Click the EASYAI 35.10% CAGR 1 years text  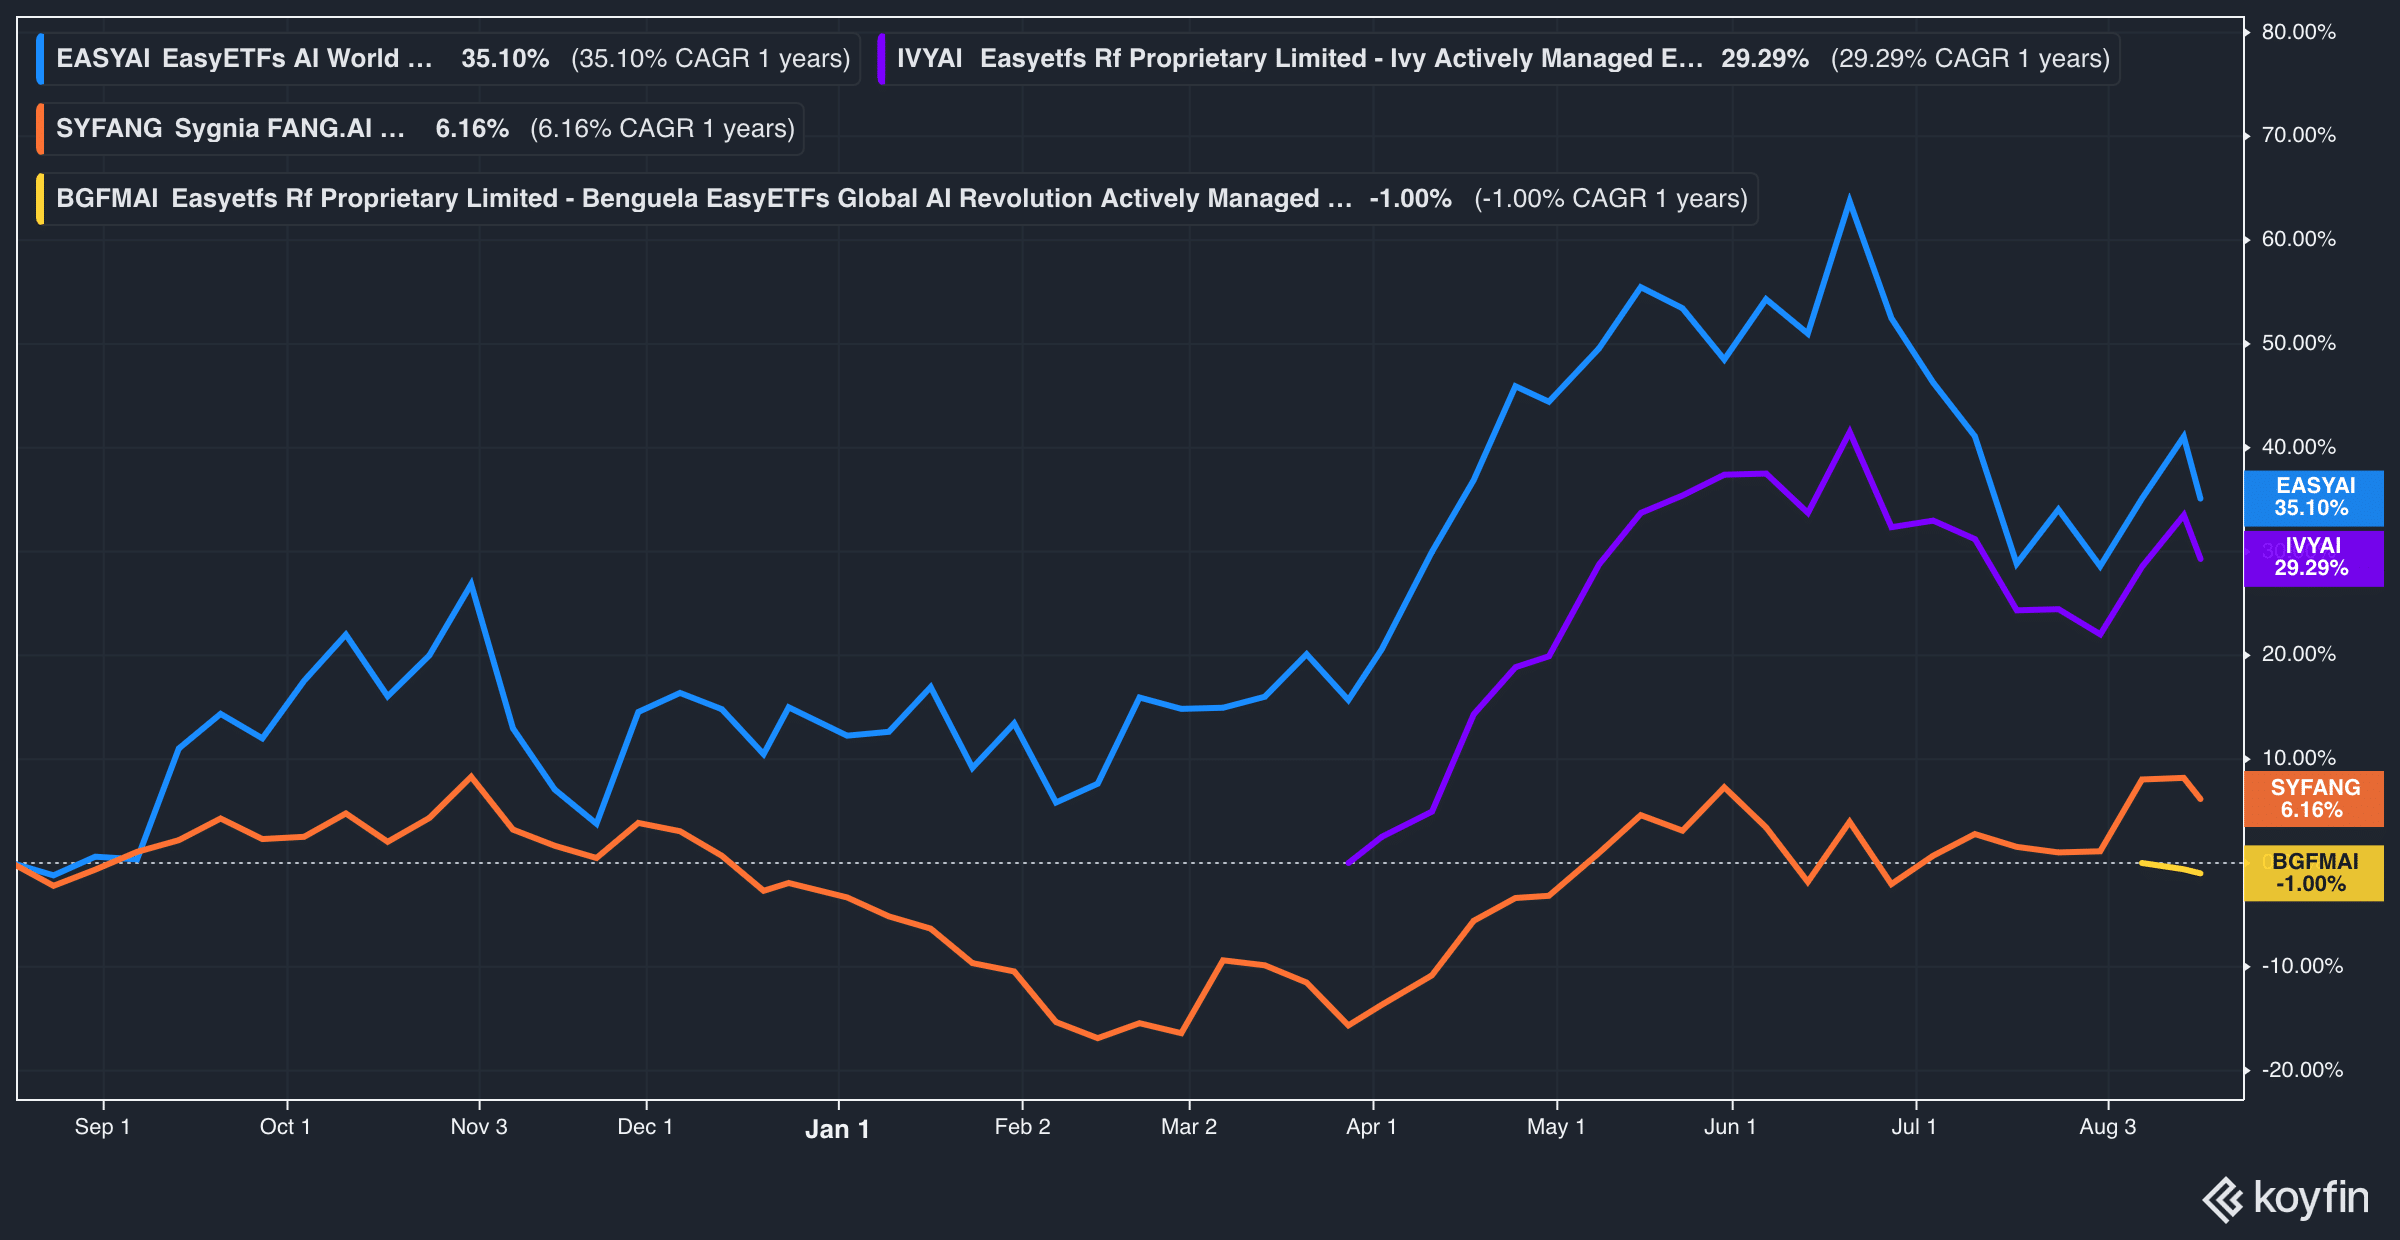(x=711, y=59)
